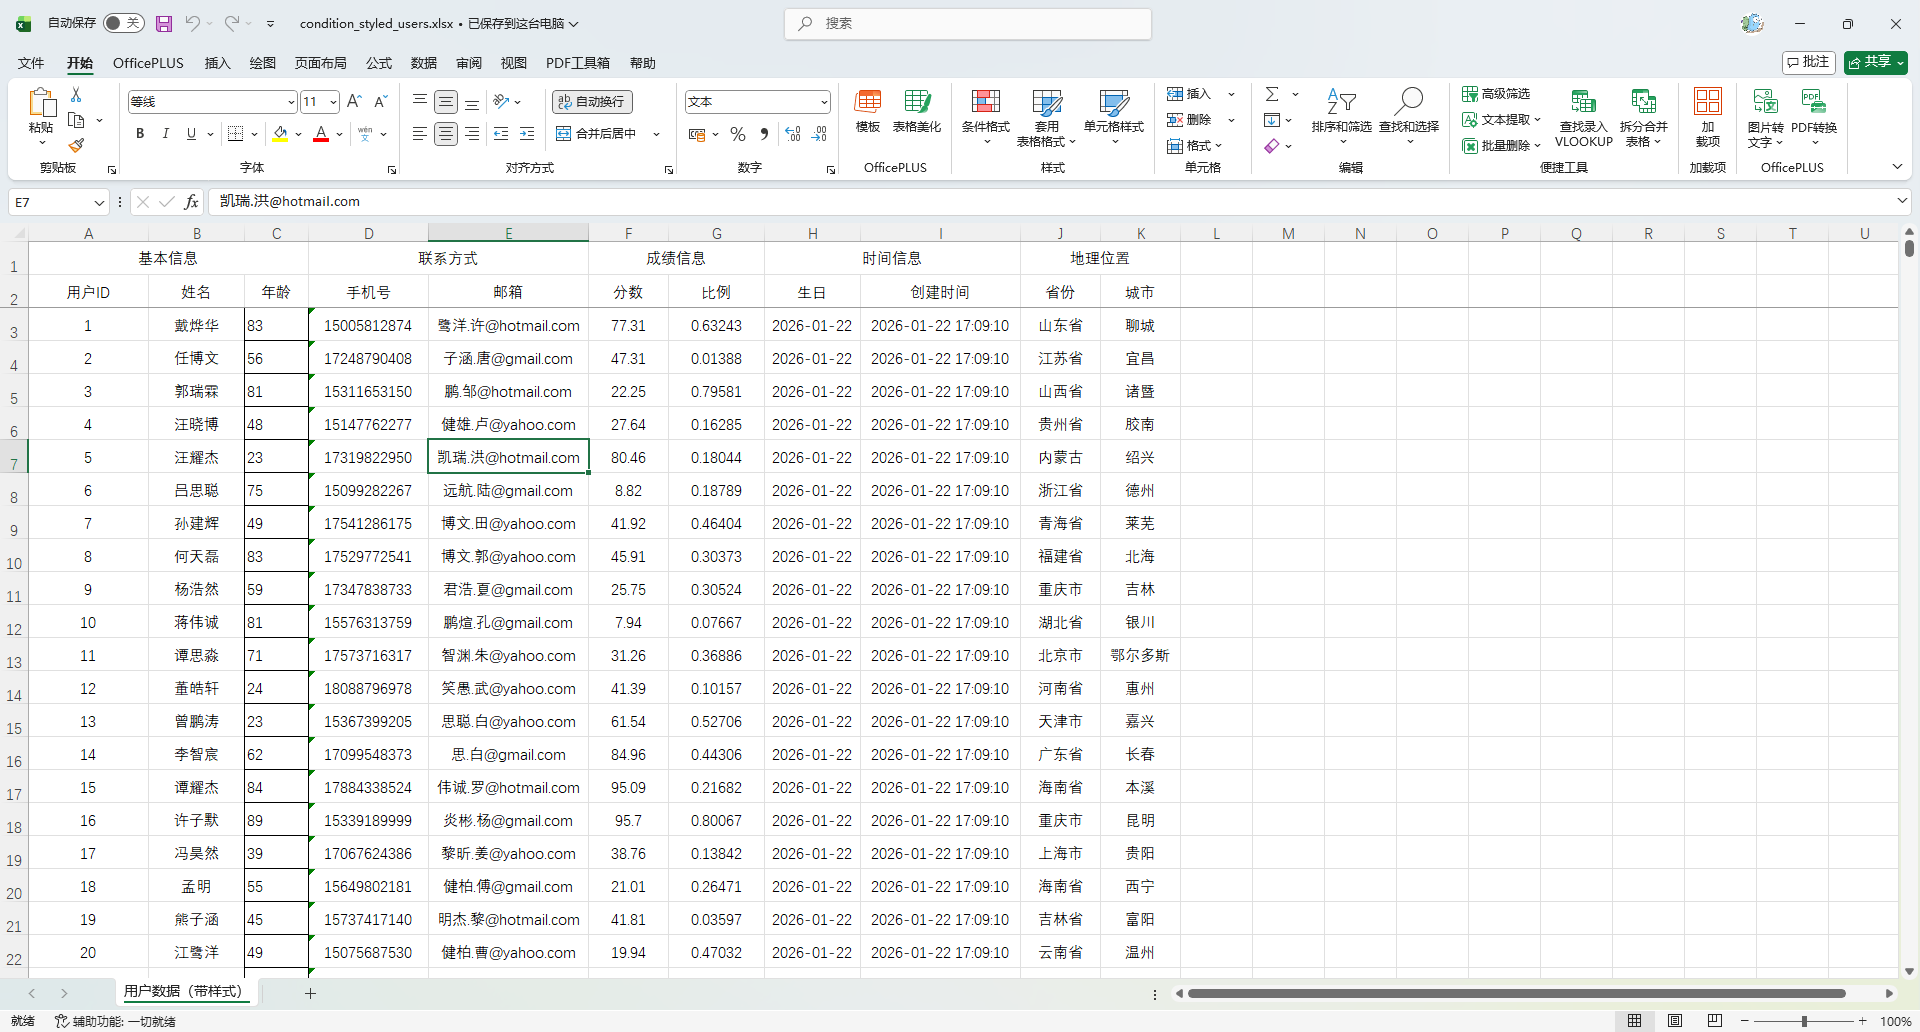The height and width of the screenshot is (1032, 1920).
Task: Expand the 文本 number format dropdown
Action: click(x=824, y=102)
